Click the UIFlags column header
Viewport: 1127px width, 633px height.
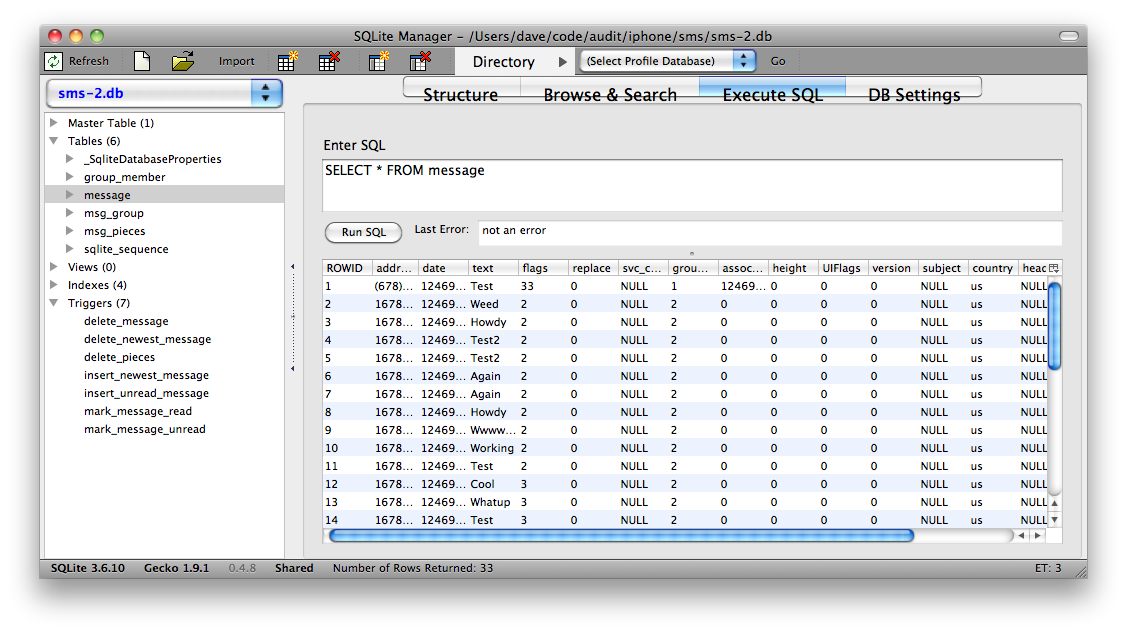point(843,268)
